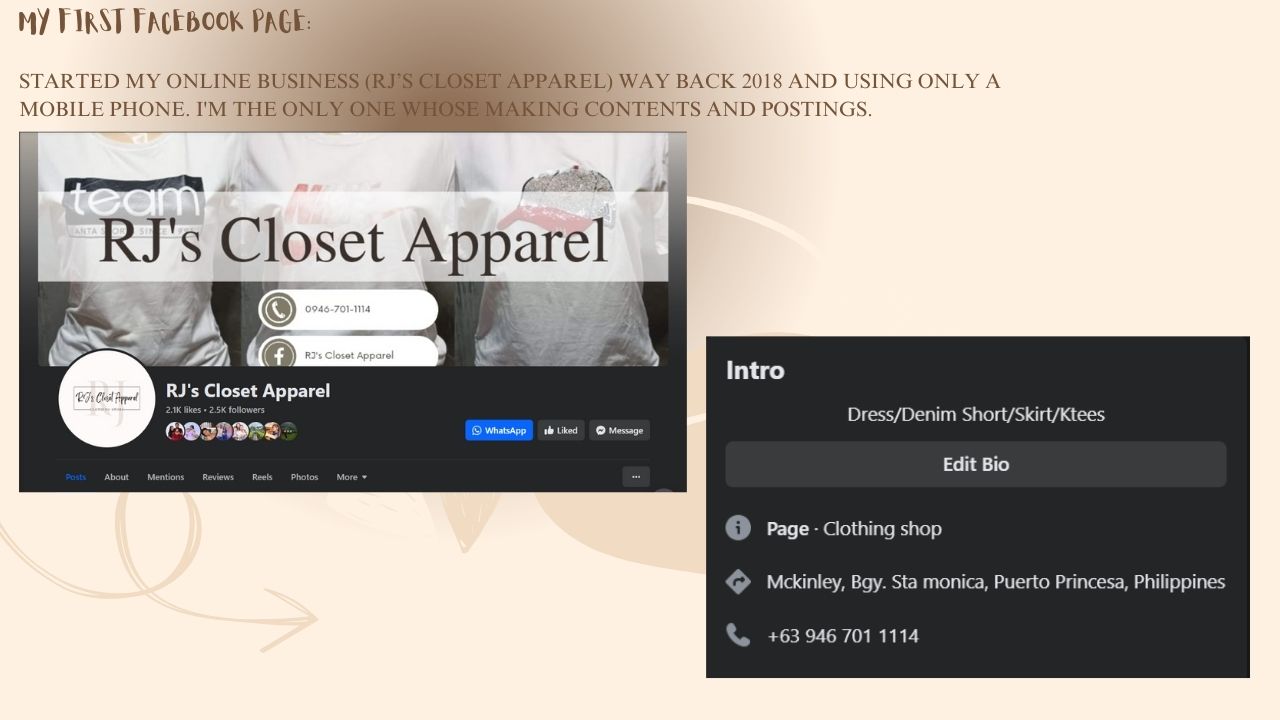Image resolution: width=1280 pixels, height=720 pixels.
Task: Click the "MY FIRST FACEBOOK PAGE:" slide title
Action: pos(165,21)
